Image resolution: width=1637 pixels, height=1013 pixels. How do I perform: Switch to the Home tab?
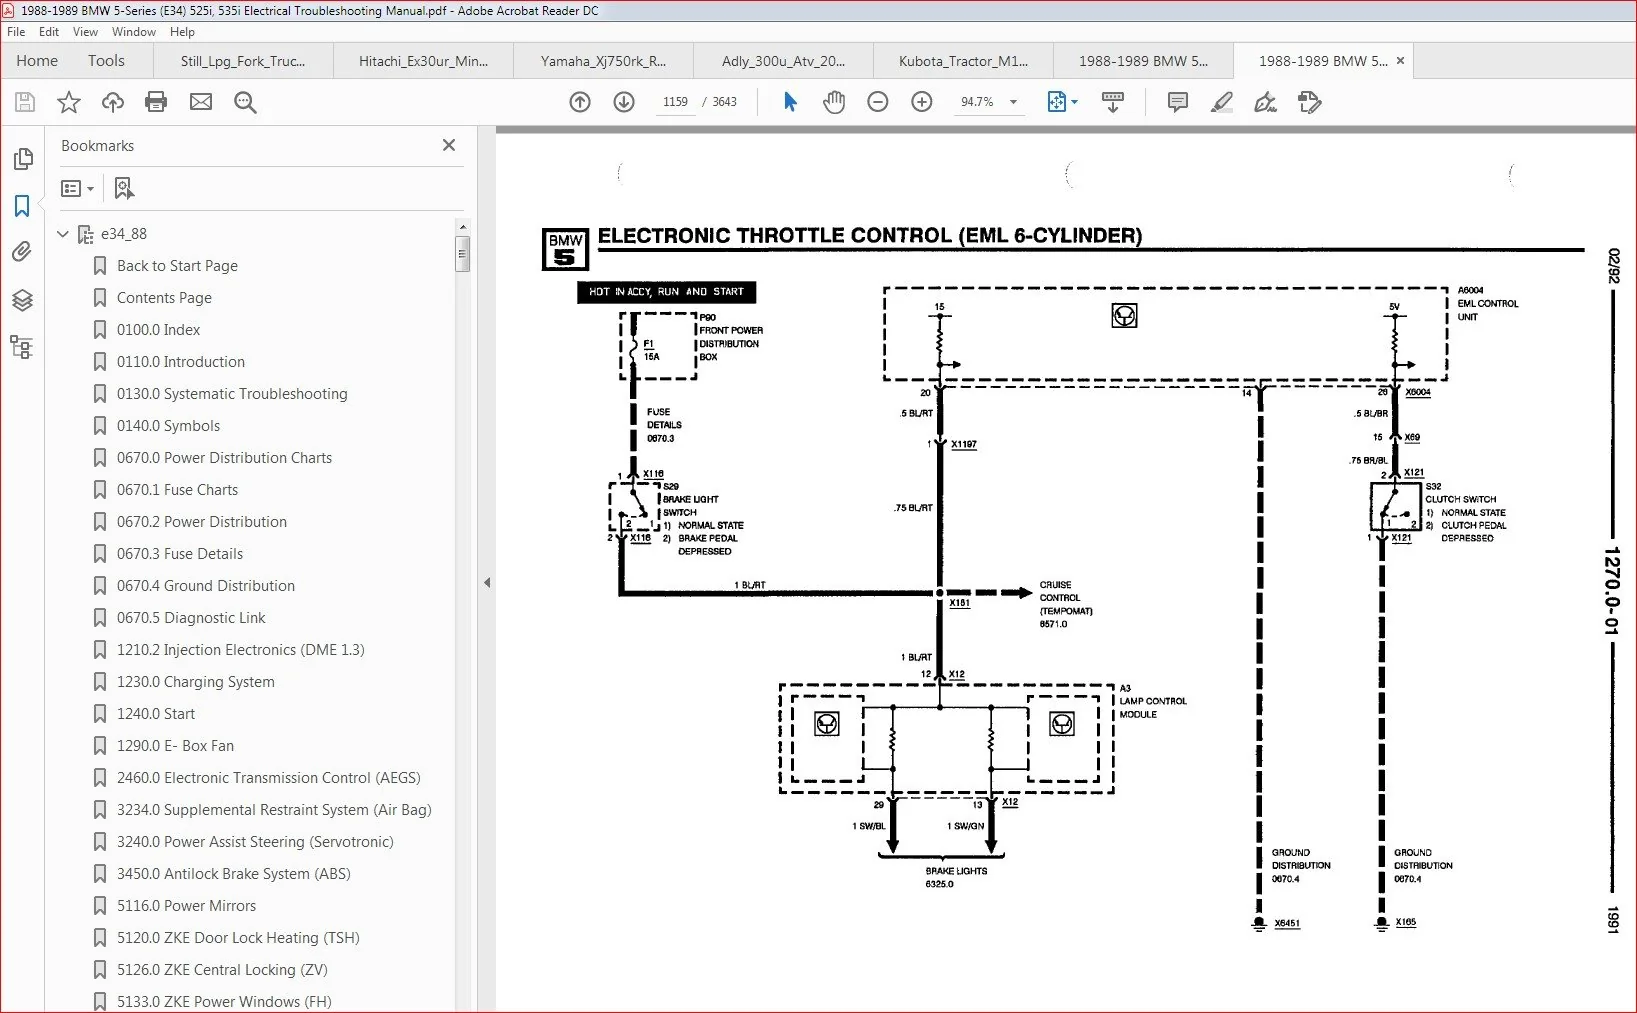pyautogui.click(x=37, y=61)
